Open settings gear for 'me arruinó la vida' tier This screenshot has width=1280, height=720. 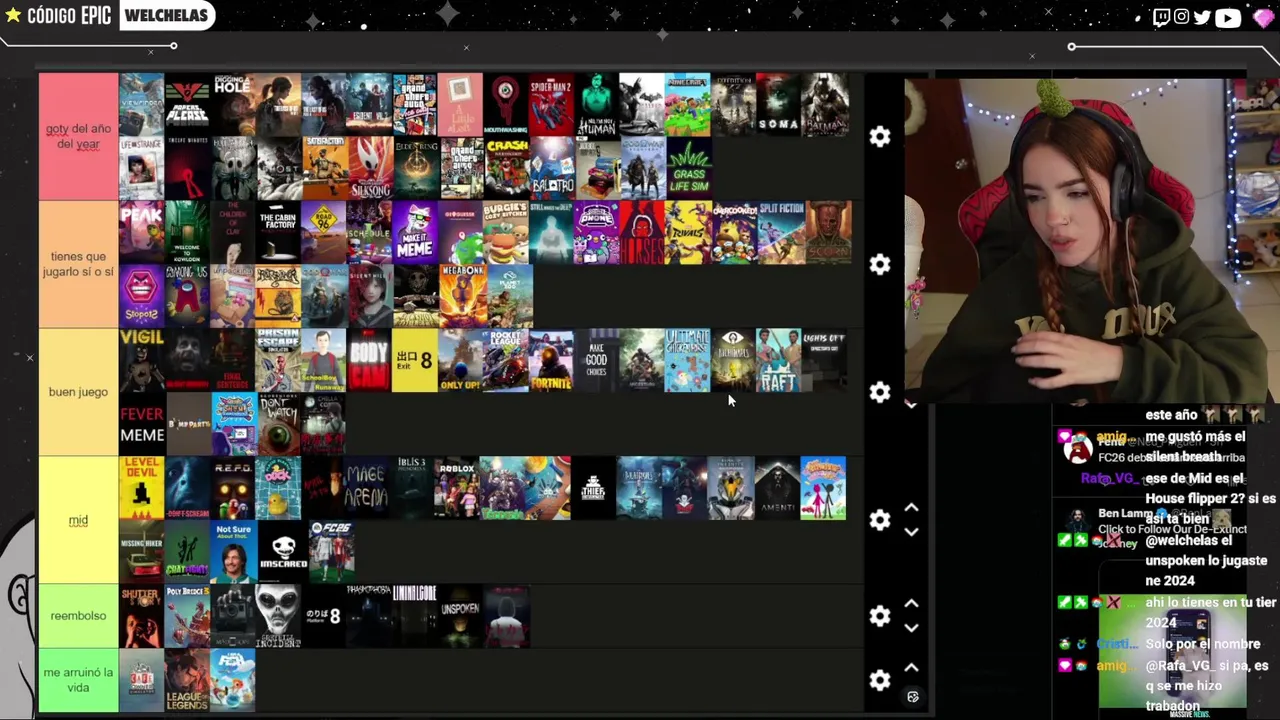880,681
